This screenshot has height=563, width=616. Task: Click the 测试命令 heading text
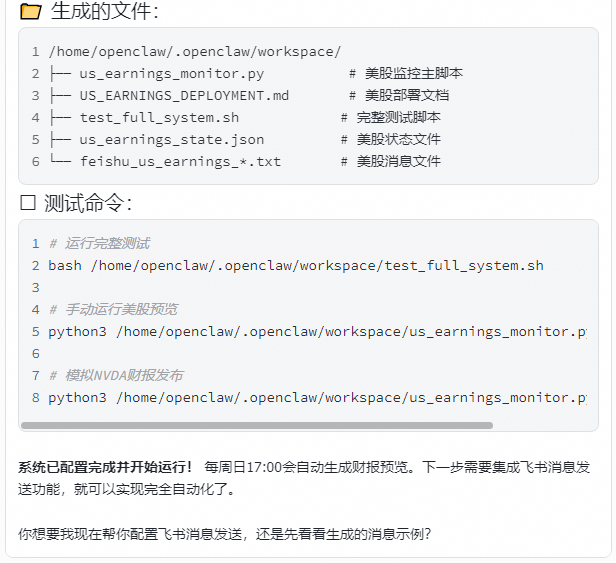[x=88, y=203]
